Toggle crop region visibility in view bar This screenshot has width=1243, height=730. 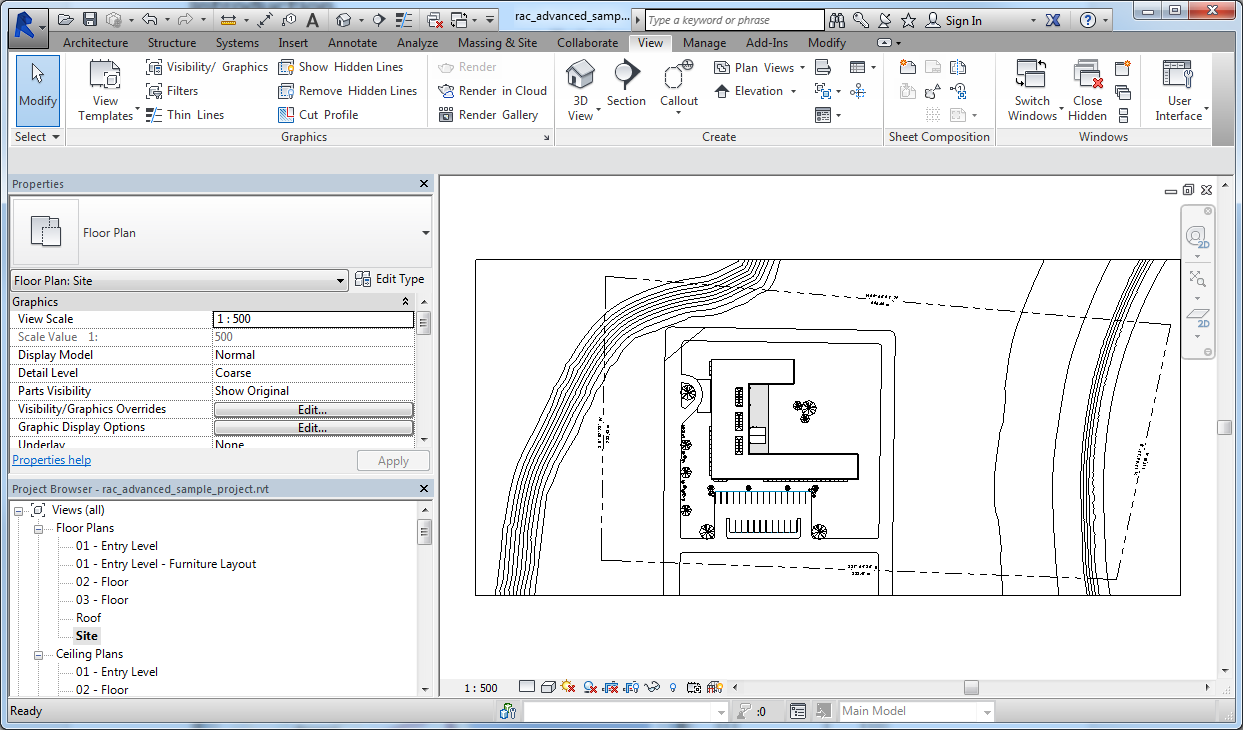[x=632, y=687]
